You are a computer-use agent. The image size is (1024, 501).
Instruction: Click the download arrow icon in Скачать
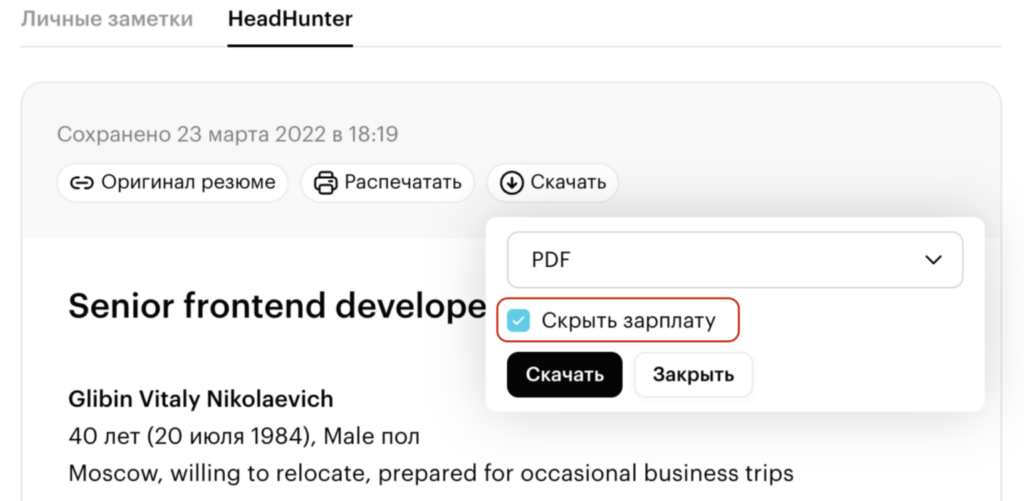(511, 183)
